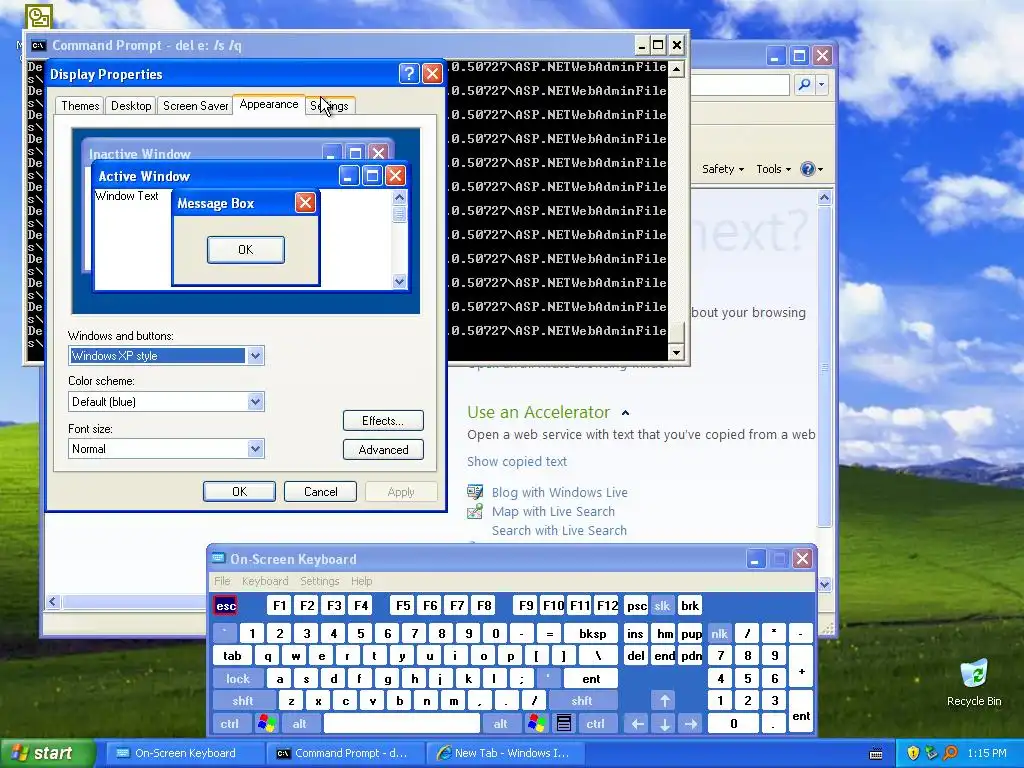
Task: Open the Font size dropdown
Action: (255, 449)
